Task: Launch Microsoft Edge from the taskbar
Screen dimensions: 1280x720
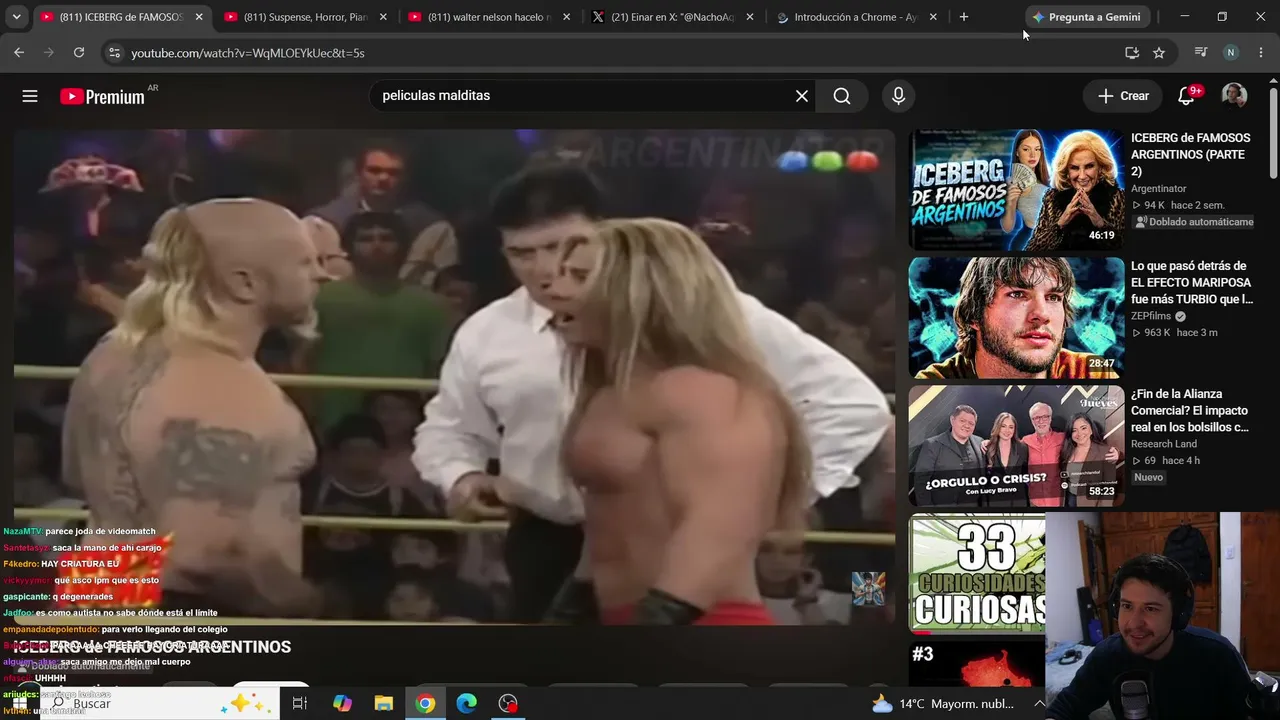Action: tap(467, 703)
